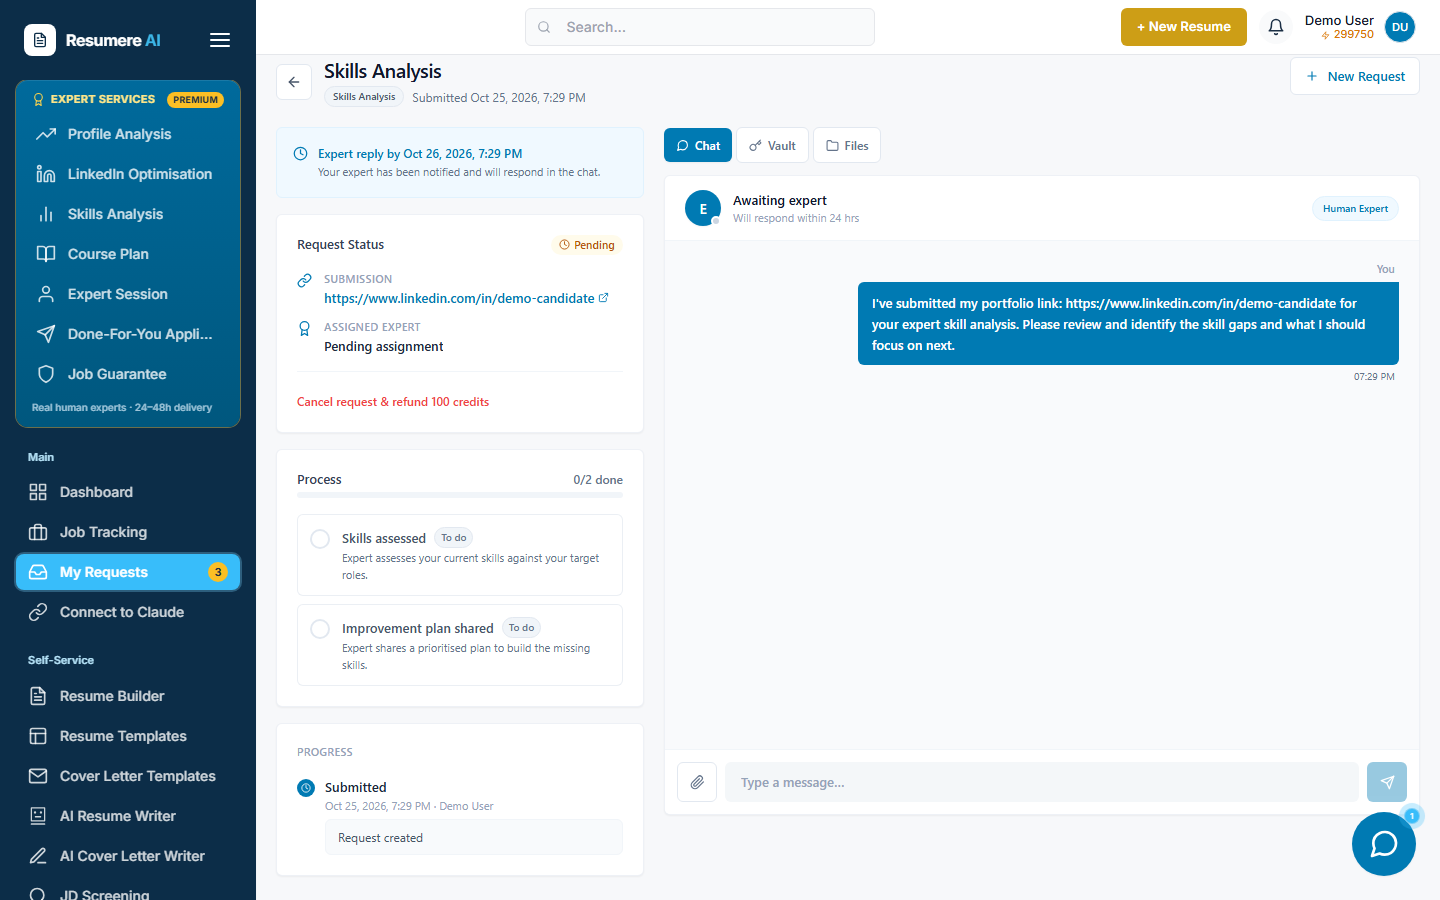1440x900 pixels.
Task: Attach a file with paperclip icon
Action: tap(697, 782)
